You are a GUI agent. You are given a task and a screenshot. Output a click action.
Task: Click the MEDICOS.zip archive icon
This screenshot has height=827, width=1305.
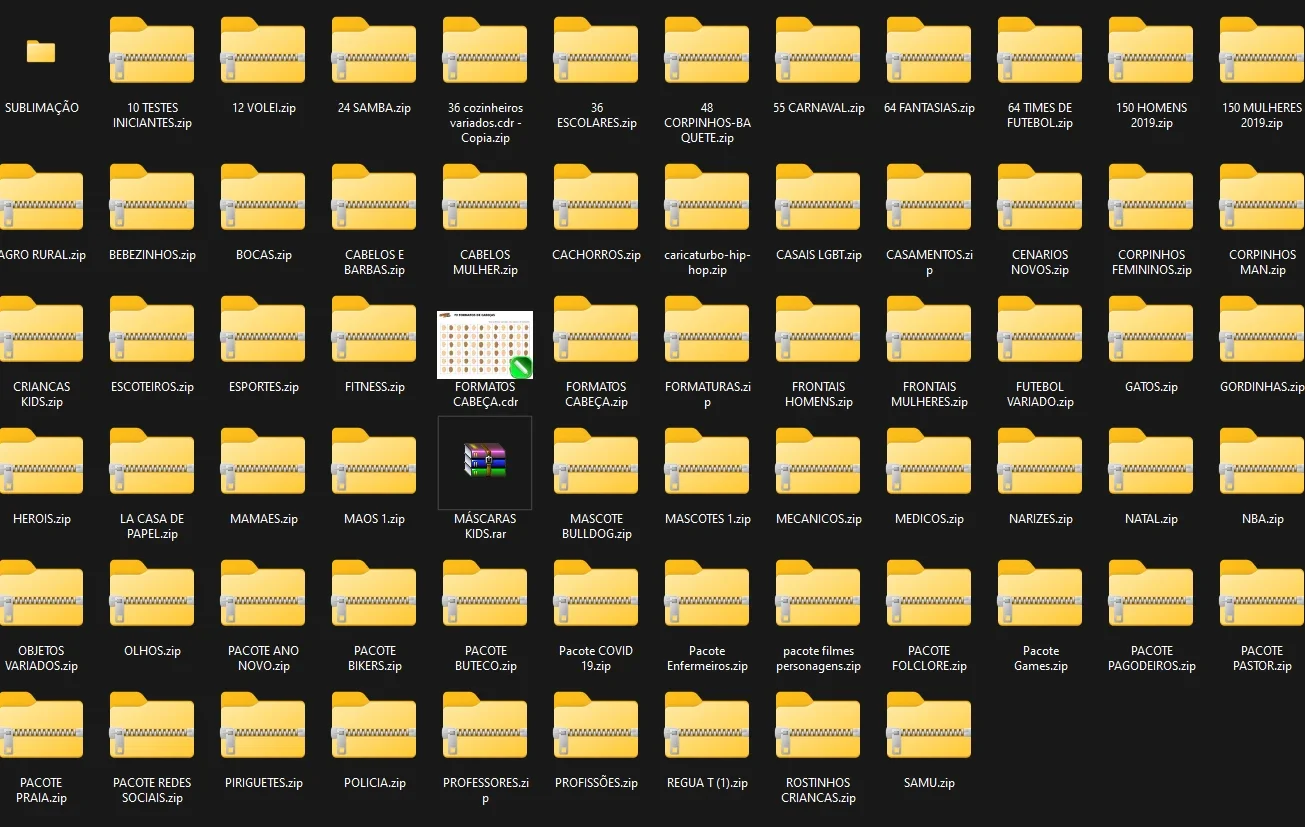[x=929, y=461]
